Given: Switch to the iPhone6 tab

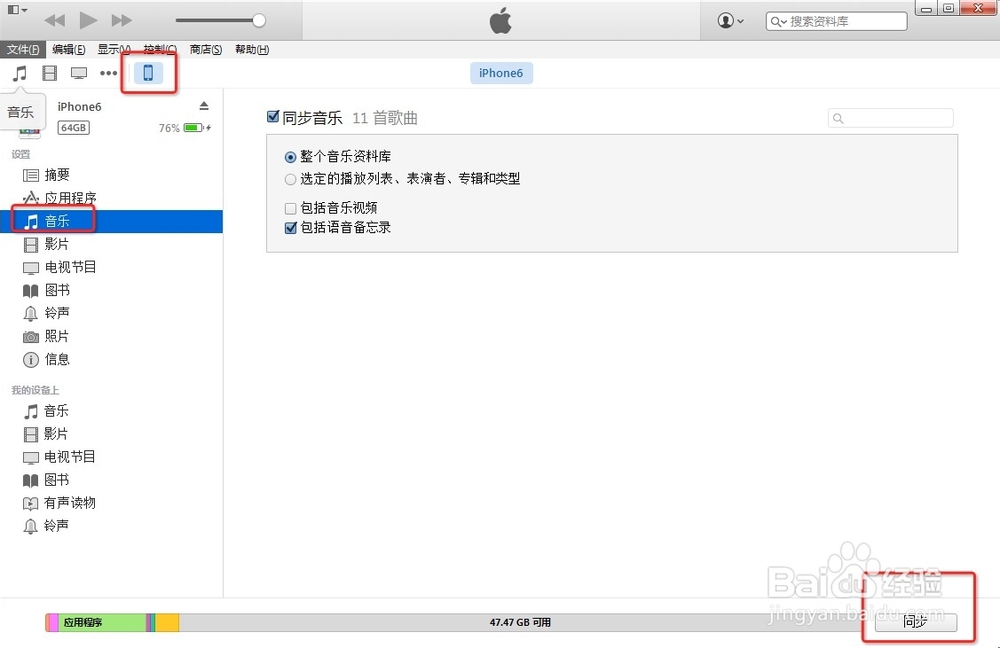Looking at the screenshot, I should (x=501, y=72).
